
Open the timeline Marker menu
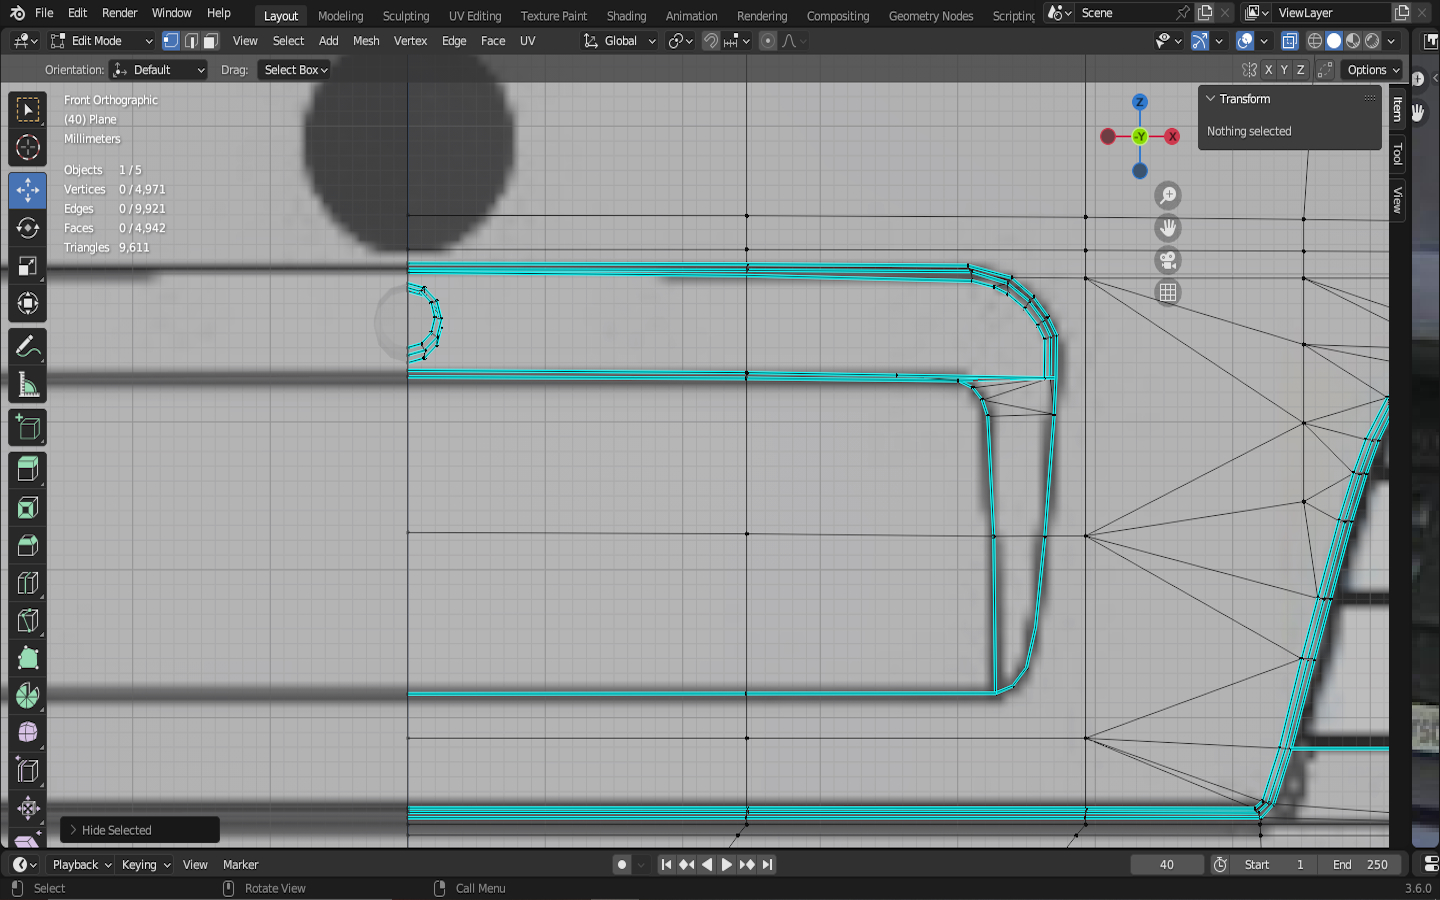pos(240,865)
